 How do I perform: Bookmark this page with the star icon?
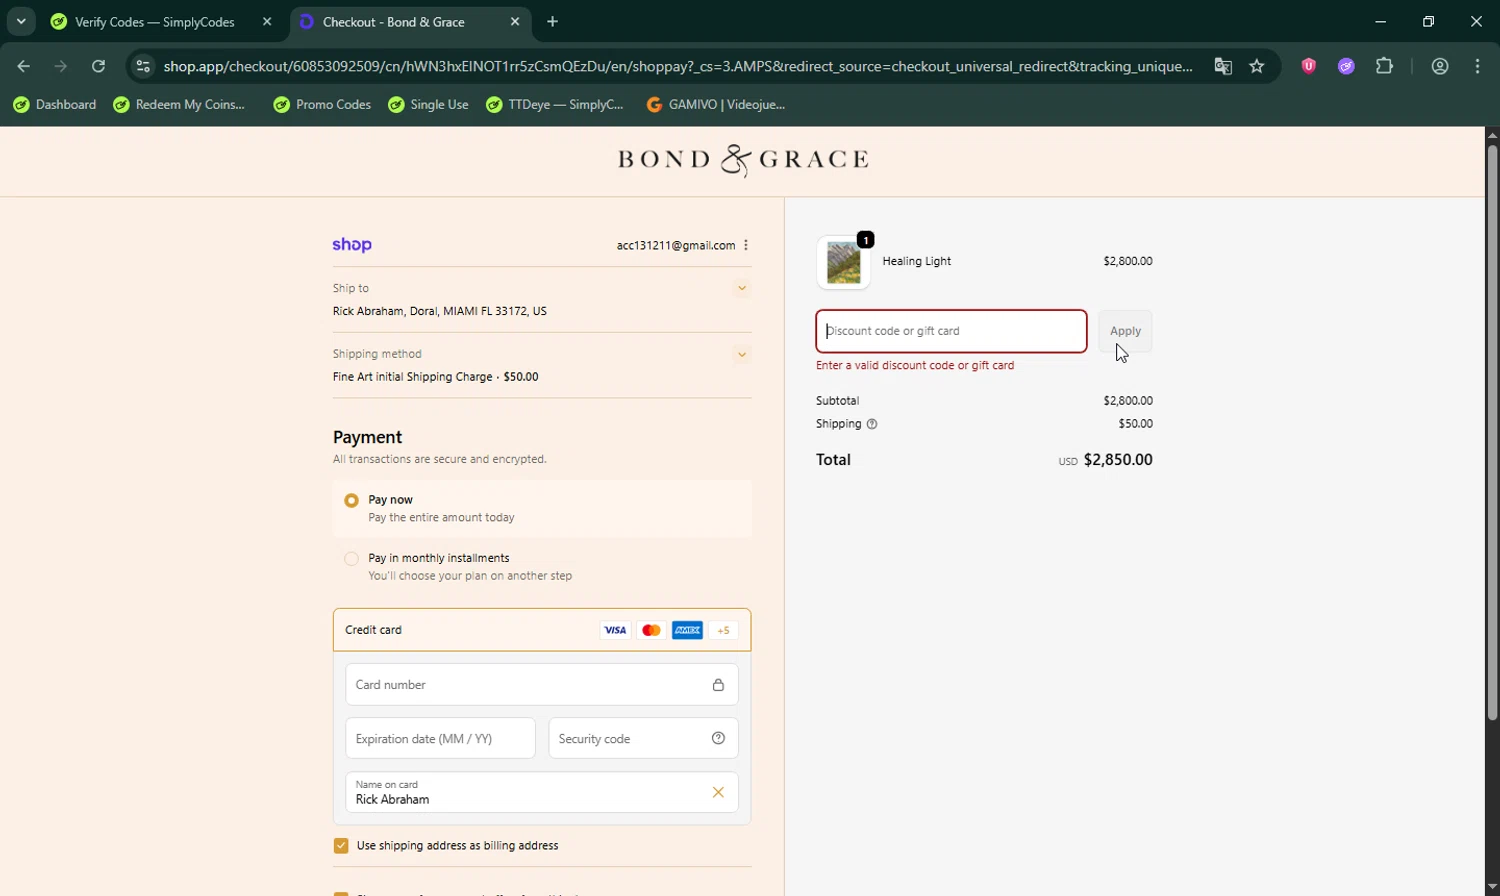[1257, 66]
